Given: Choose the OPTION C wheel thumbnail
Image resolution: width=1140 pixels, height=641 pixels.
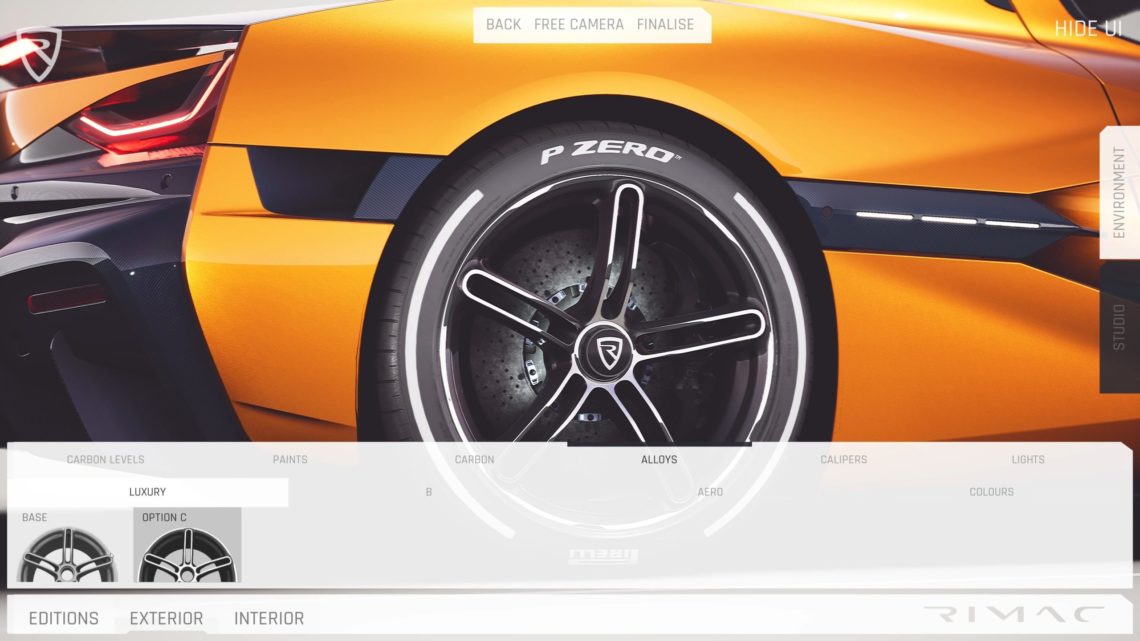Looking at the screenshot, I should 188,547.
